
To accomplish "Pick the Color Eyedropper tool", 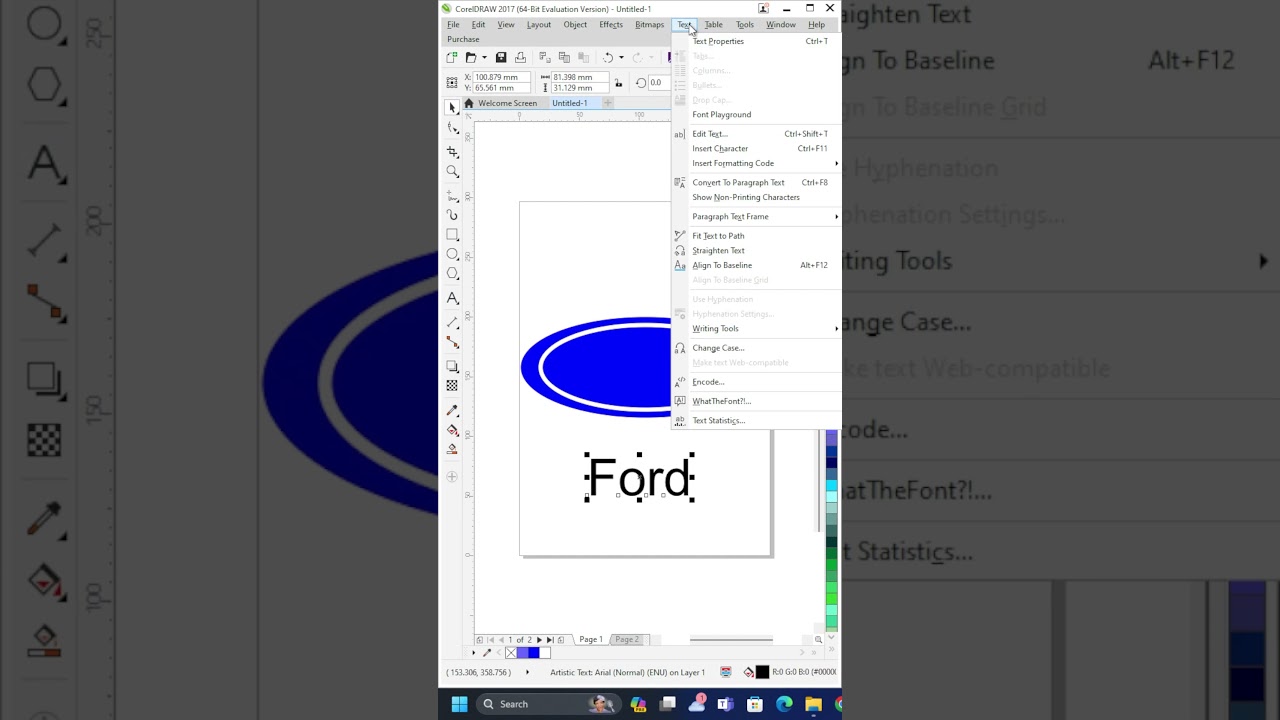I will tap(452, 411).
